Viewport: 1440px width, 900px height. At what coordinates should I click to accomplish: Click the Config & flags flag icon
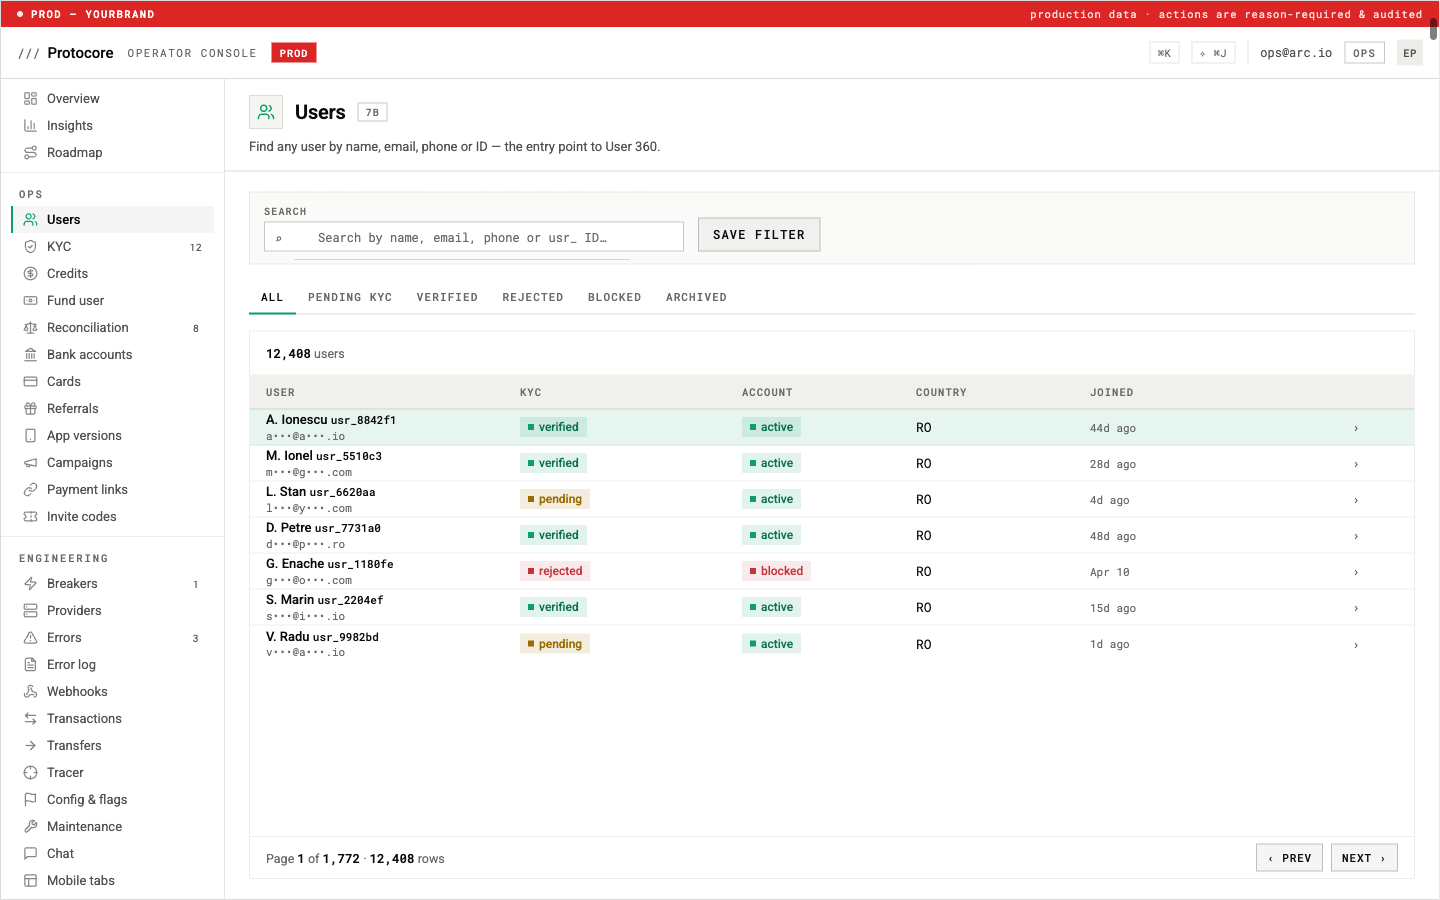30,800
